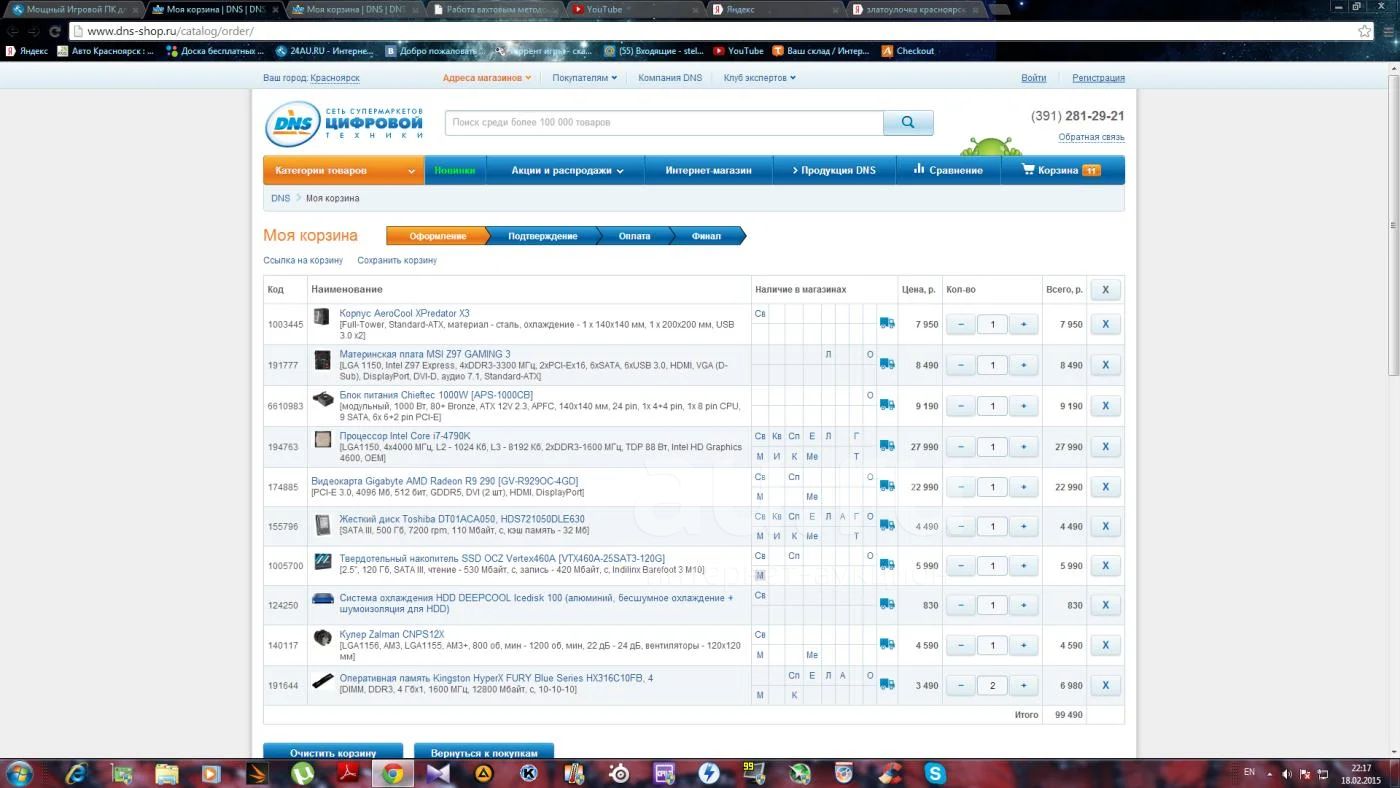This screenshot has height=788, width=1400.
Task: Decrease quantity of Toshiba hard disk
Action: [x=961, y=526]
